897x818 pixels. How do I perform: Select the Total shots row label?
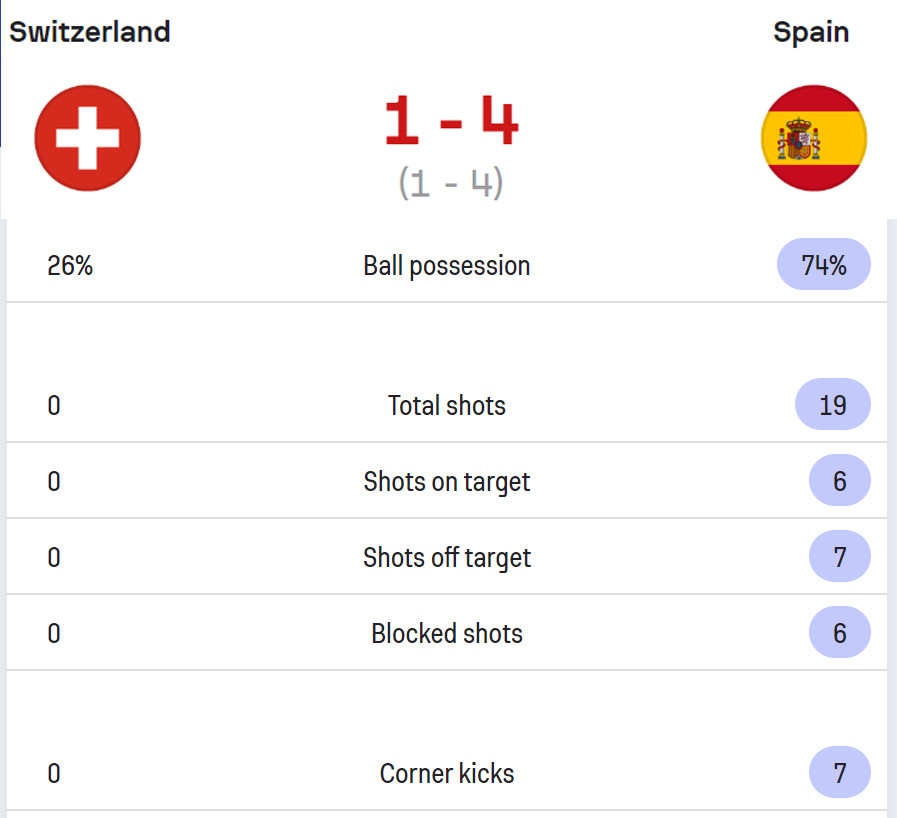pyautogui.click(x=447, y=406)
